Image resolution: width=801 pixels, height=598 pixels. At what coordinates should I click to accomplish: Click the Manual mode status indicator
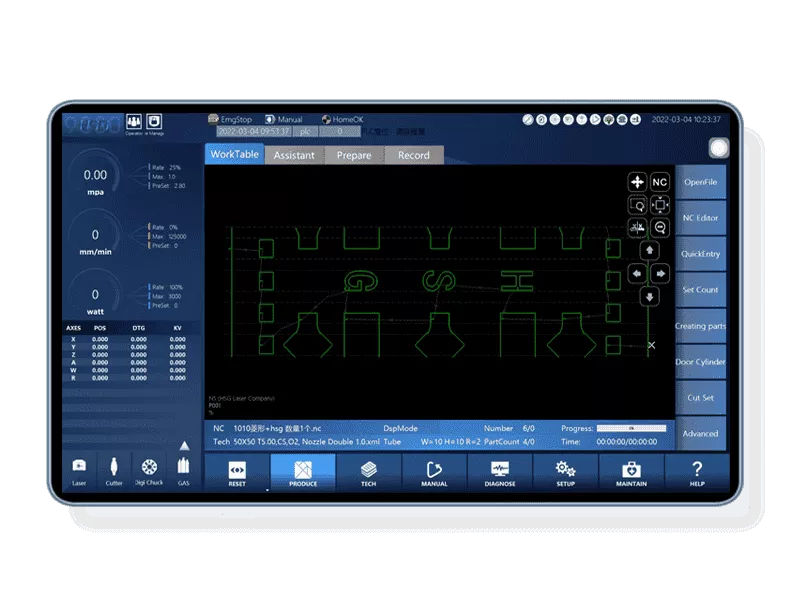coord(284,119)
